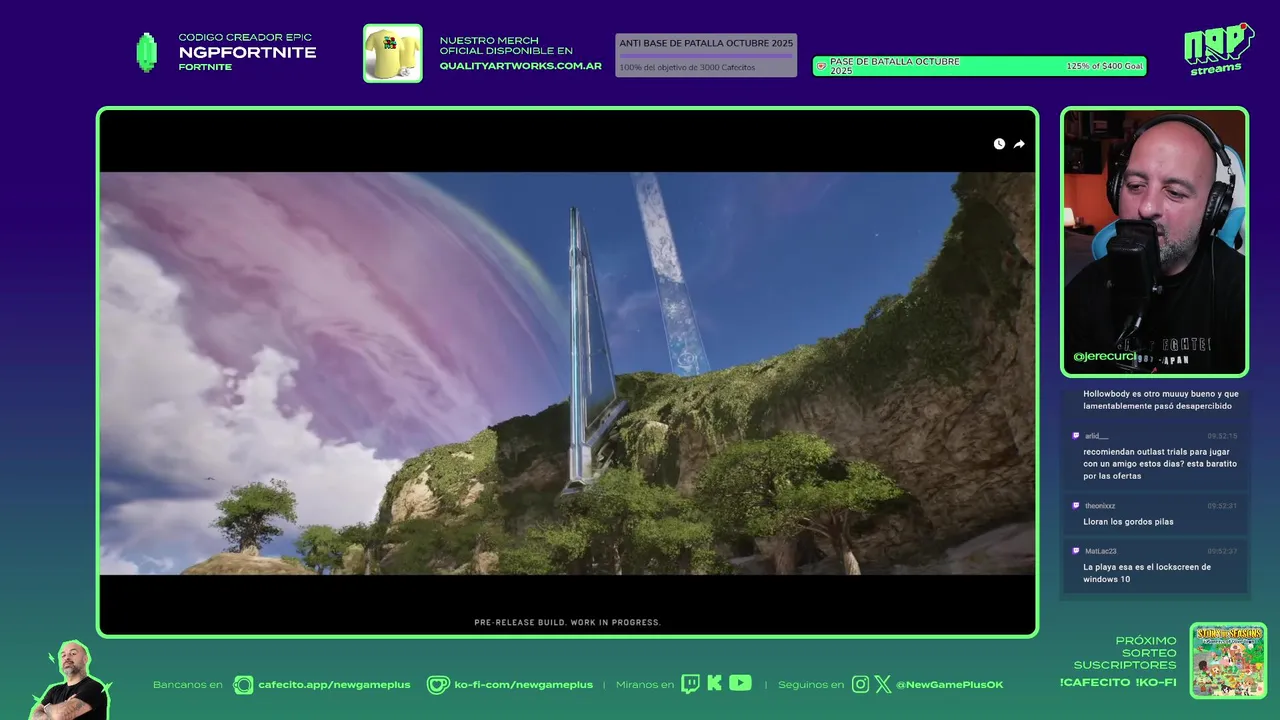This screenshot has height=720, width=1280.
Task: Click the Story of Seasons giveaway thumbnail
Action: tap(1228, 660)
